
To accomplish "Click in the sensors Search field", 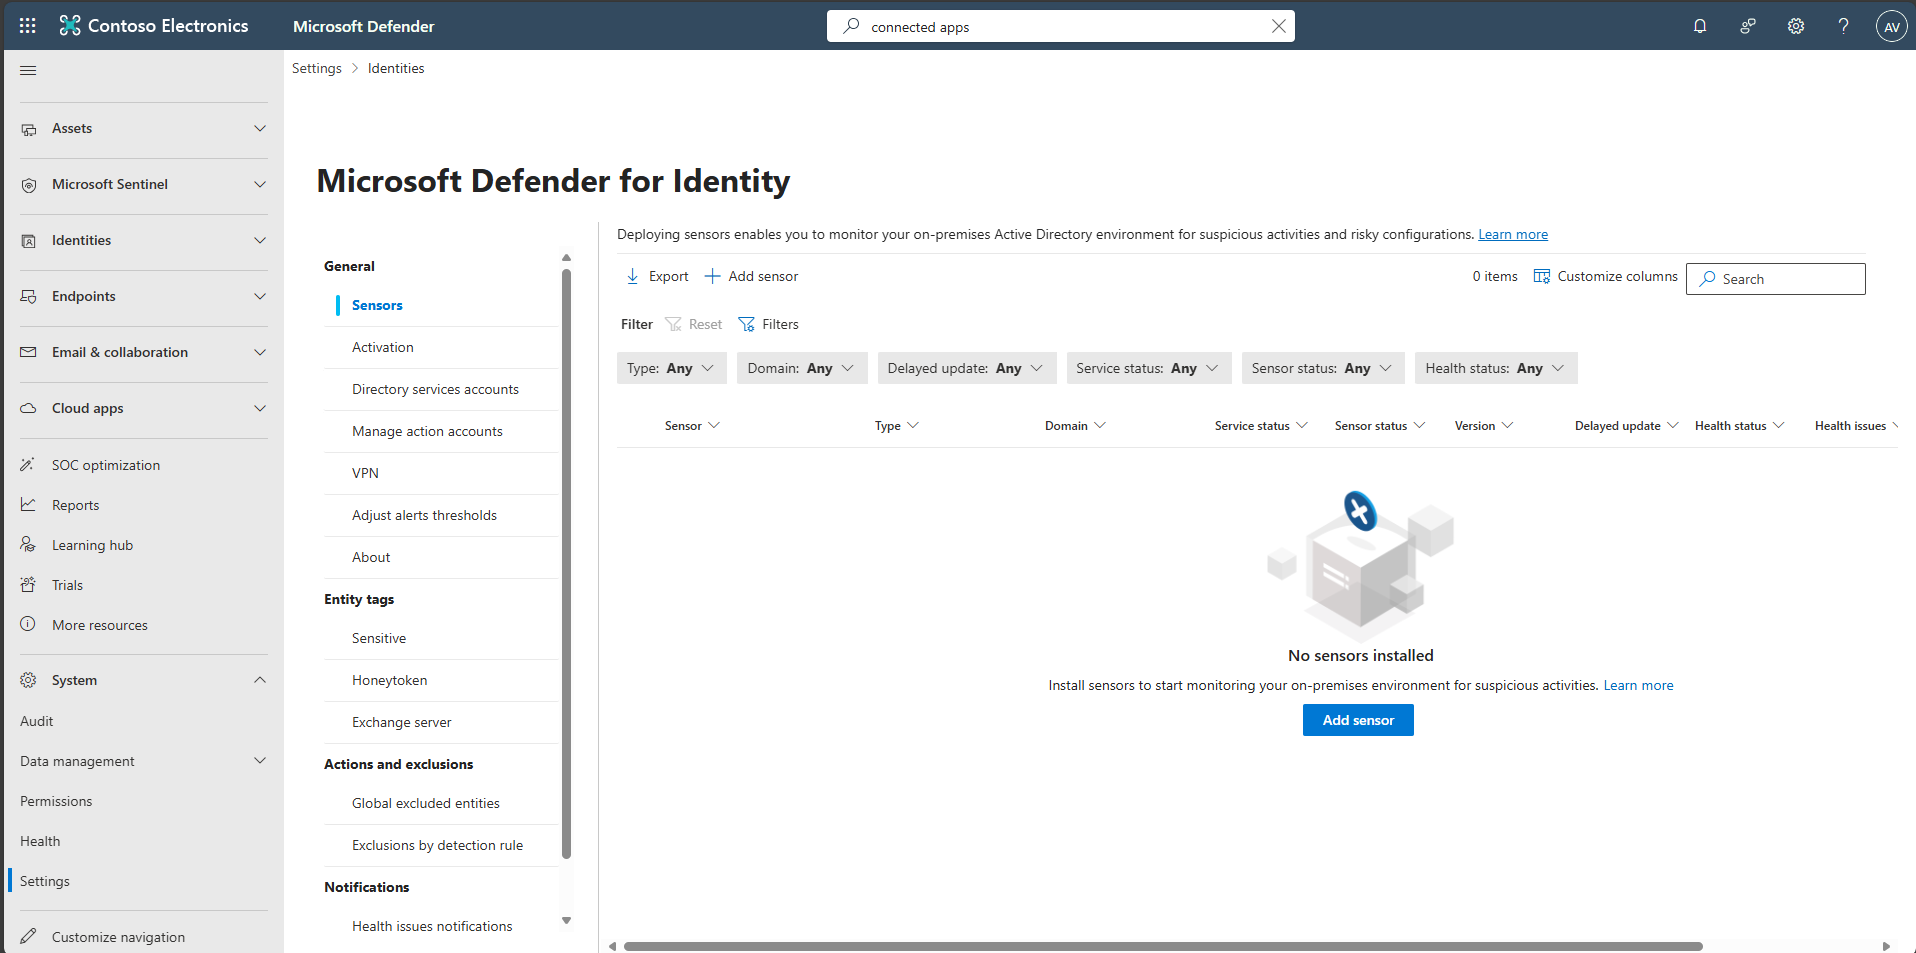I will coord(1776,279).
